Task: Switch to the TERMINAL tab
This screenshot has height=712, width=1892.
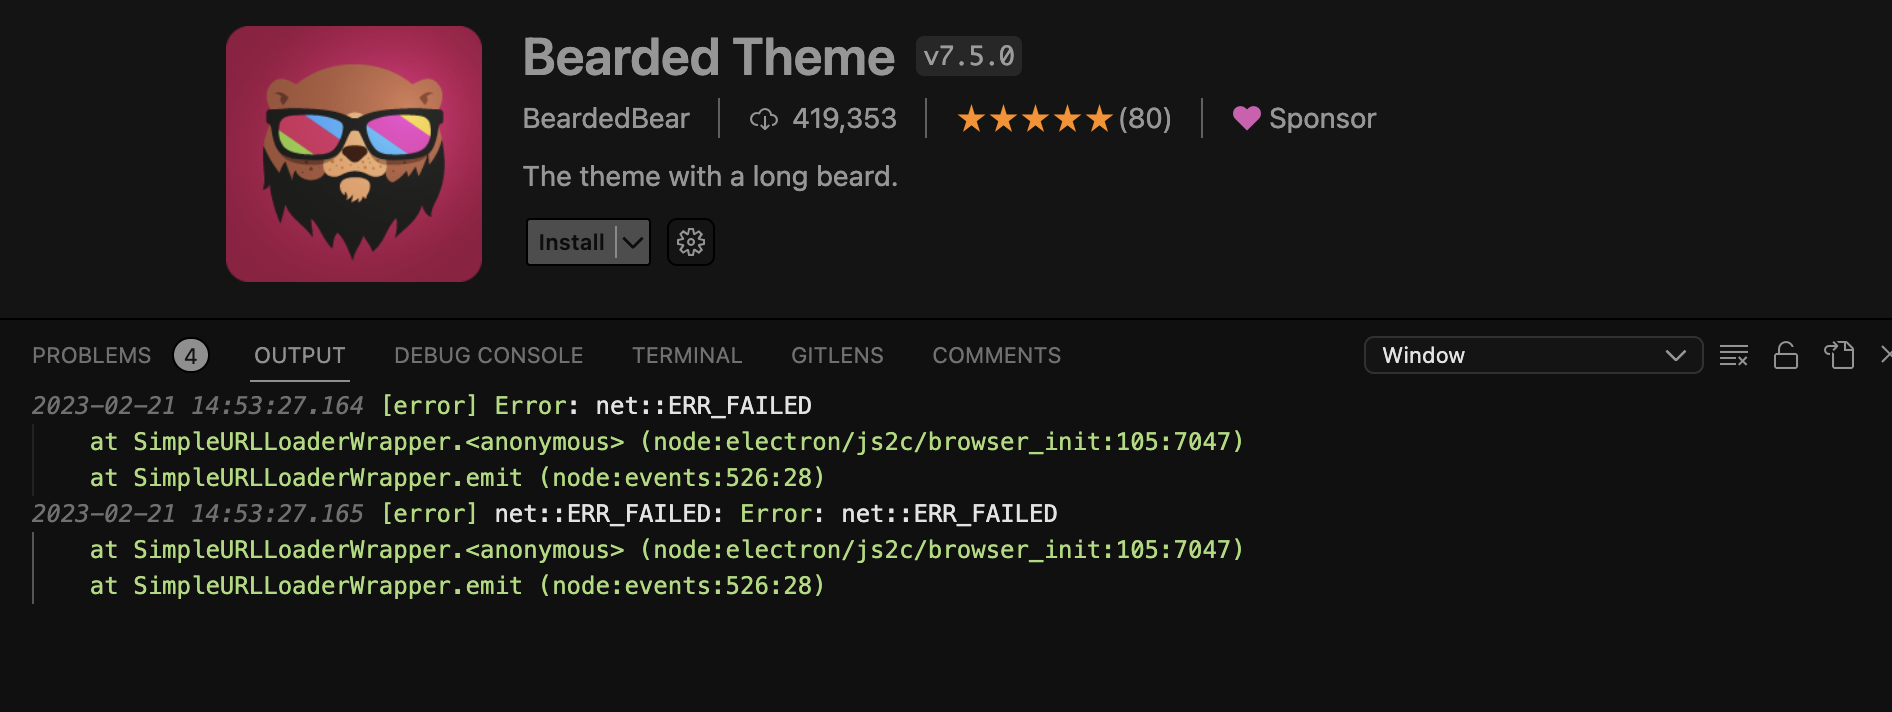Action: [x=687, y=355]
